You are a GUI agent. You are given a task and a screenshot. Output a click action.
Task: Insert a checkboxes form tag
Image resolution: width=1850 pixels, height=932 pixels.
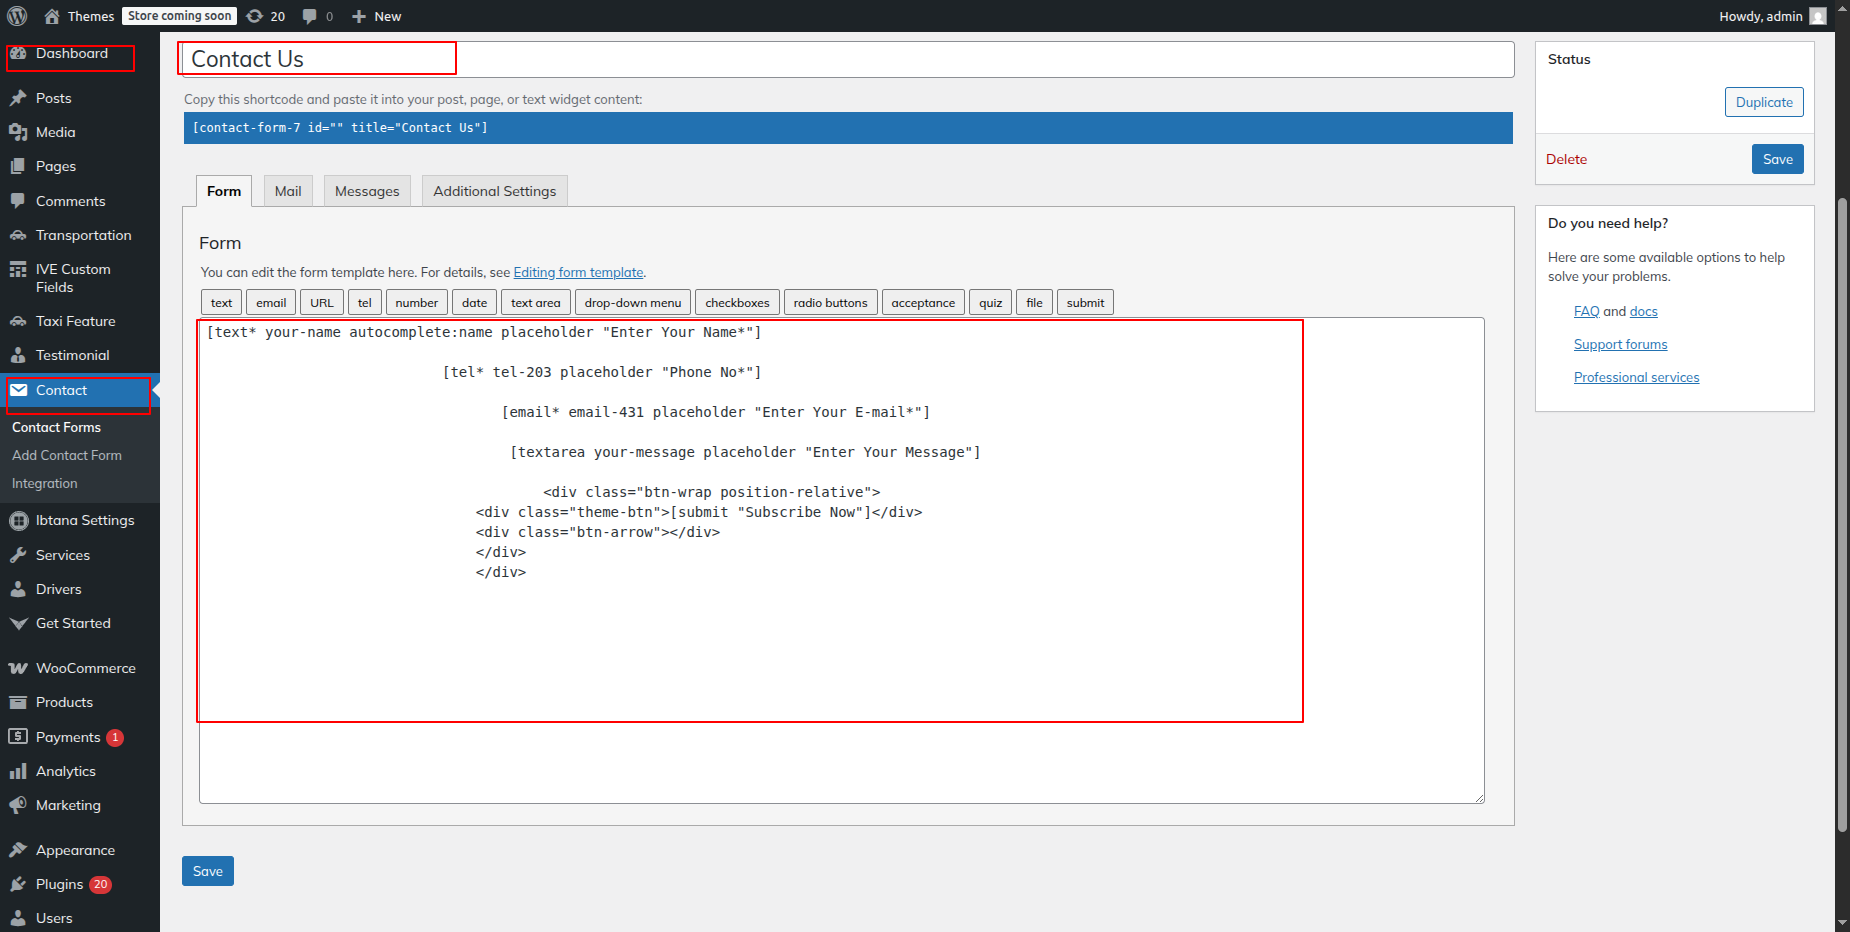737,303
